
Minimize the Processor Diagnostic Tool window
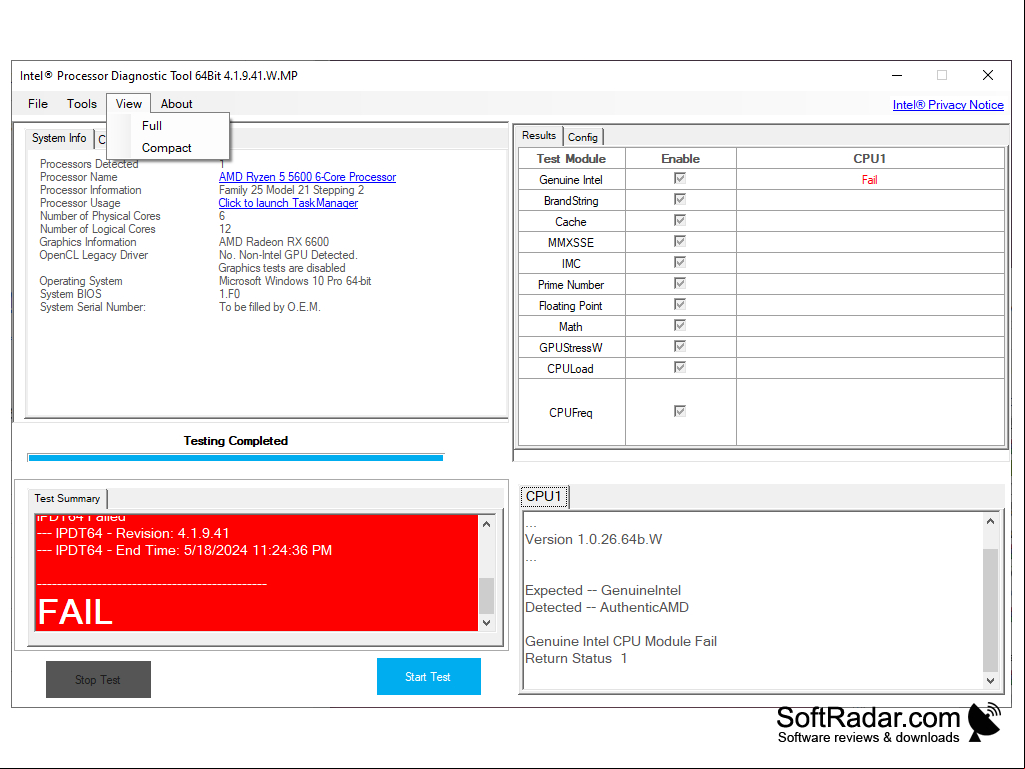point(897,75)
